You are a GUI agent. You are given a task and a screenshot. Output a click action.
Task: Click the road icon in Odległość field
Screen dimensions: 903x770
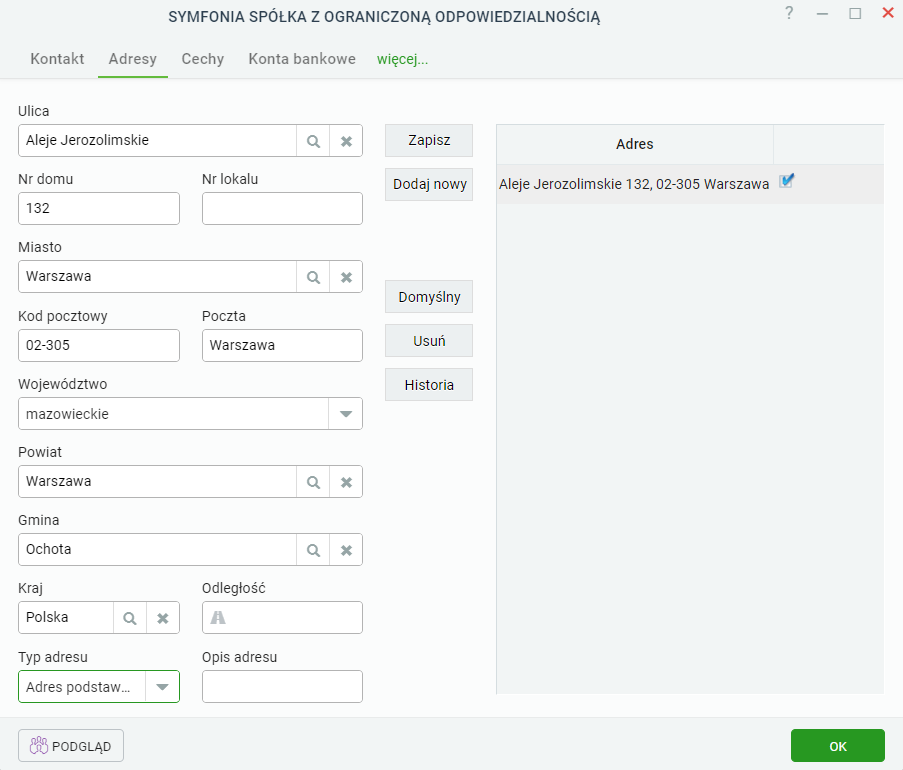(x=218, y=618)
